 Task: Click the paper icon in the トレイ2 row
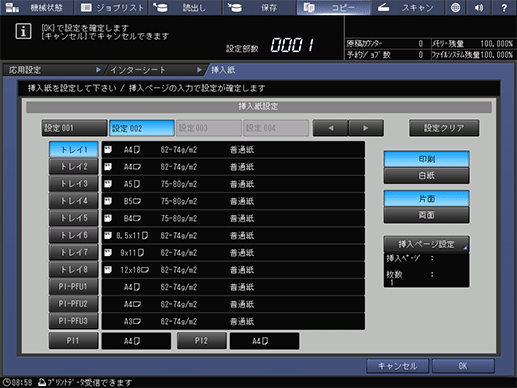(108, 167)
